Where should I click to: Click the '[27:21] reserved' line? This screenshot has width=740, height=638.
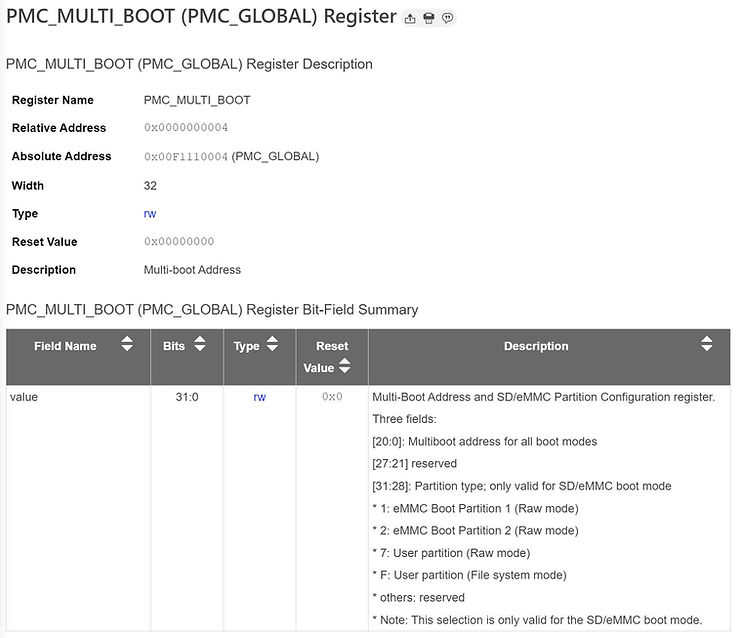(414, 464)
